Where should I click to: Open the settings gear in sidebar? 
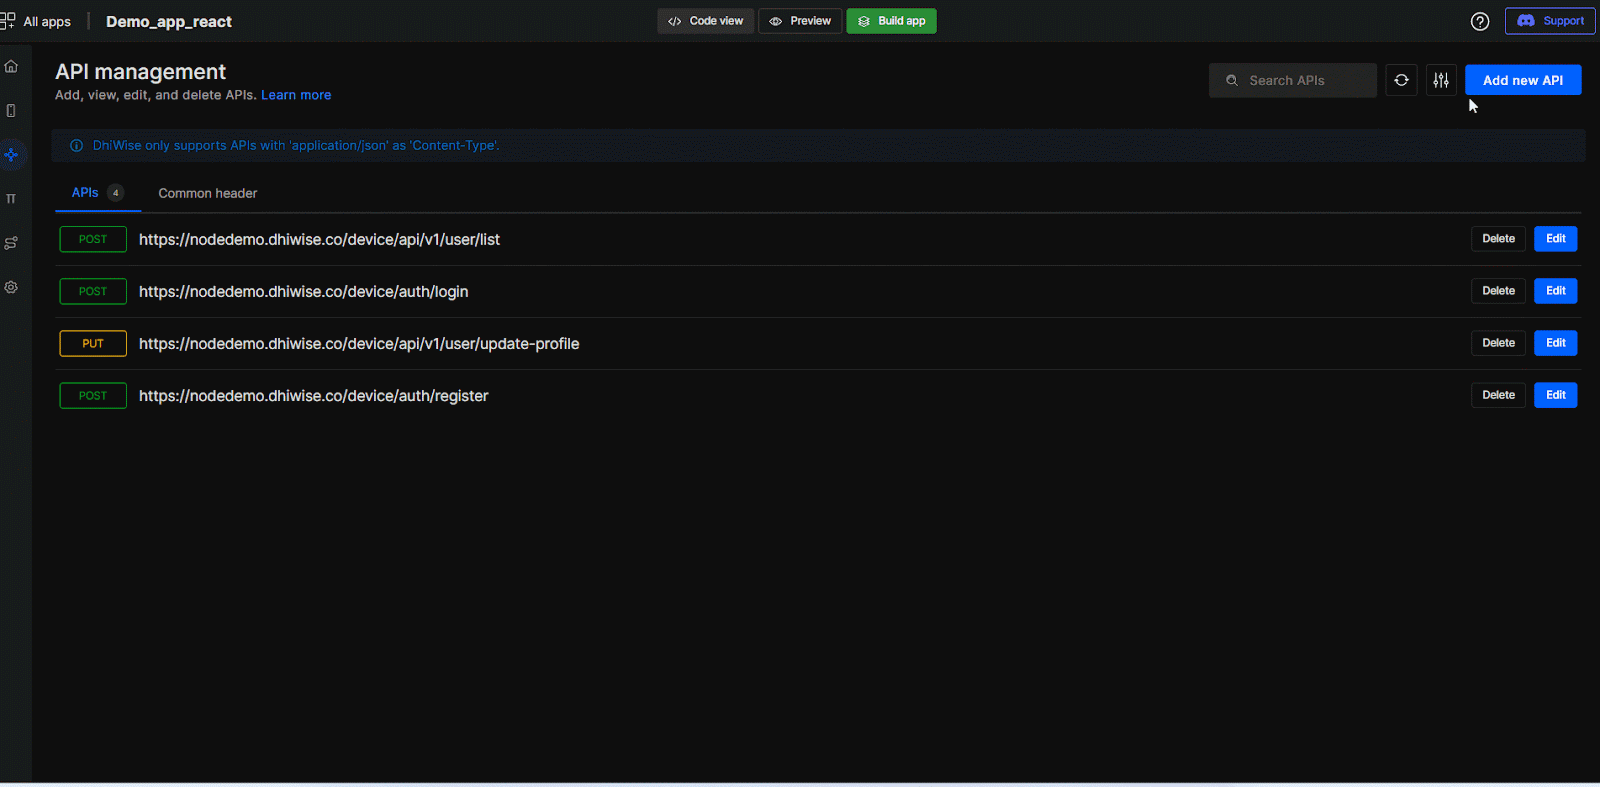click(11, 287)
